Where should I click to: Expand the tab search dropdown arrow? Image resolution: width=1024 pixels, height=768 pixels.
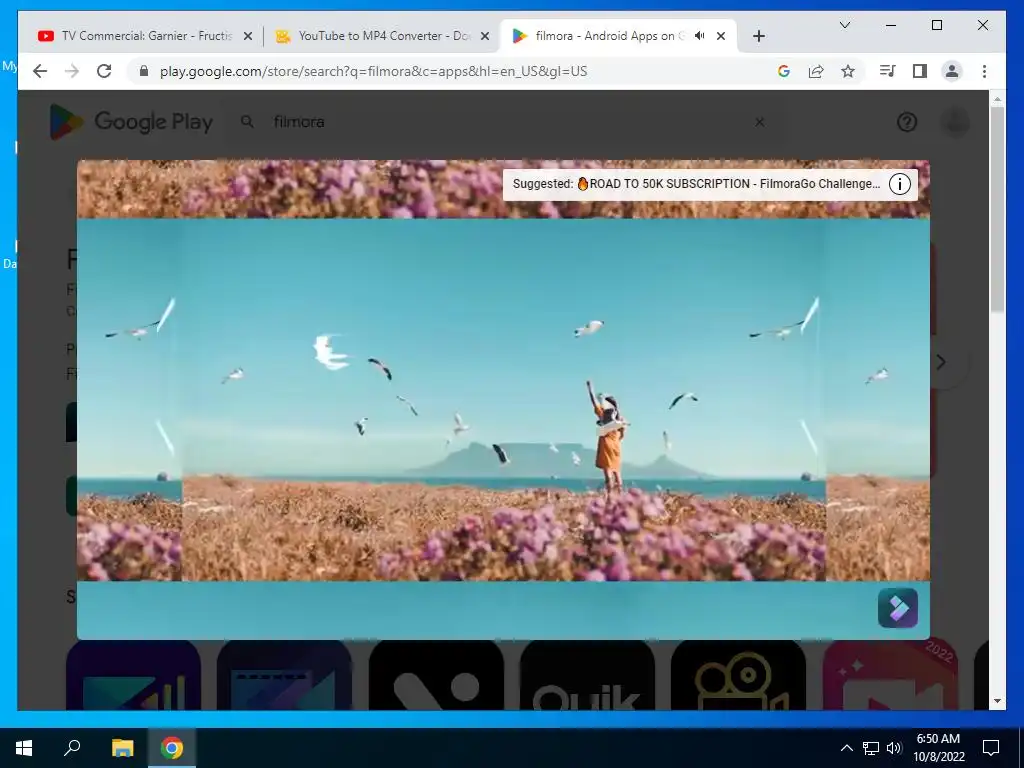[844, 25]
